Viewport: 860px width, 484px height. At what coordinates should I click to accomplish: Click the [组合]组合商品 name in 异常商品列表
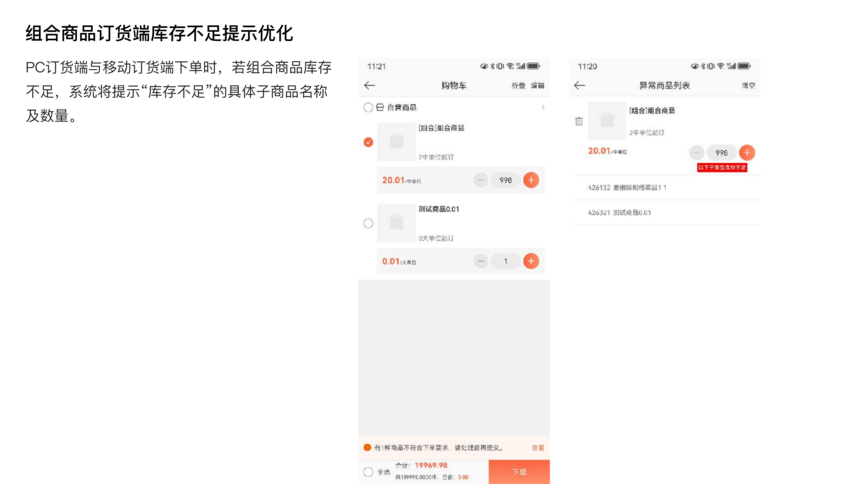[x=652, y=110]
